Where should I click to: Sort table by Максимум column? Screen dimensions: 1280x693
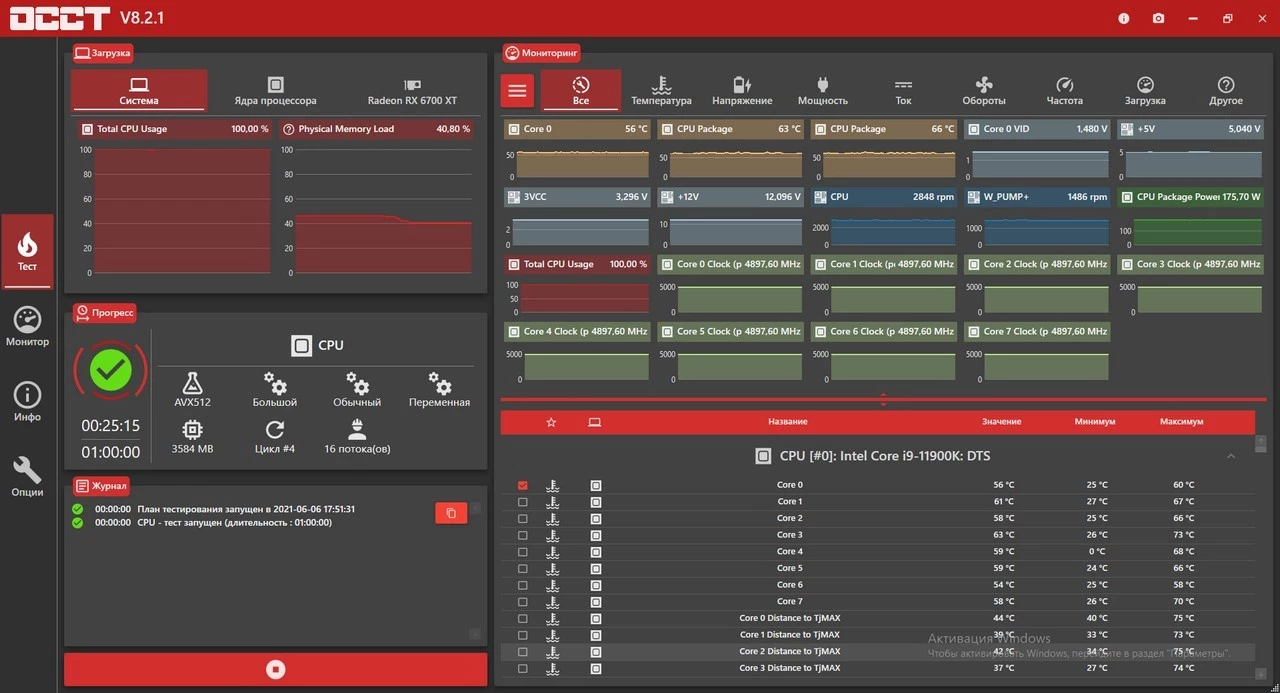coord(1182,422)
